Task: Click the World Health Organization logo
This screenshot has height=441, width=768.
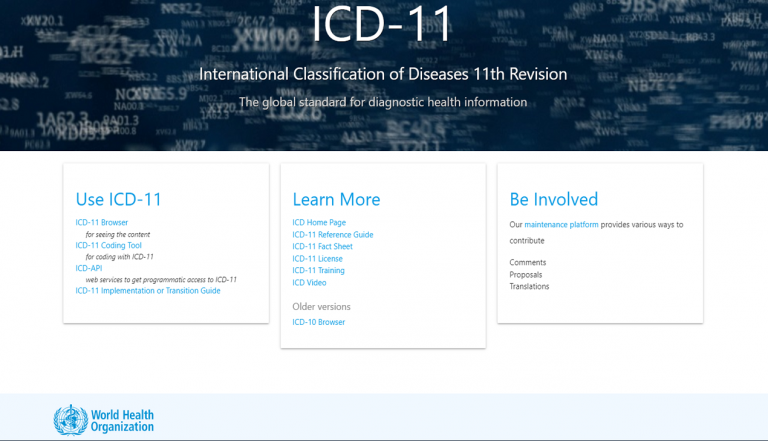Action: 104,420
